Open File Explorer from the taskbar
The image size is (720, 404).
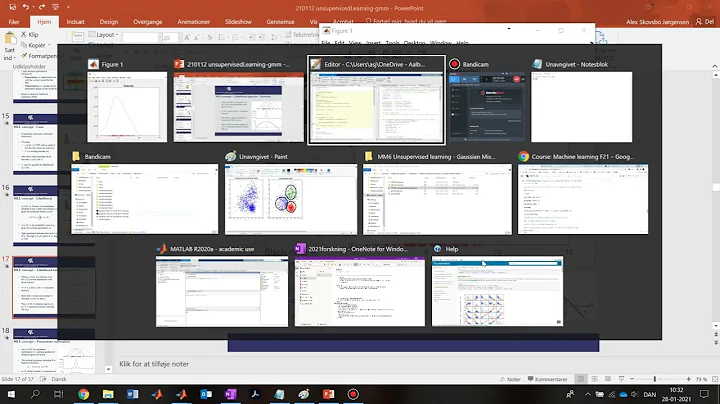[x=108, y=394]
